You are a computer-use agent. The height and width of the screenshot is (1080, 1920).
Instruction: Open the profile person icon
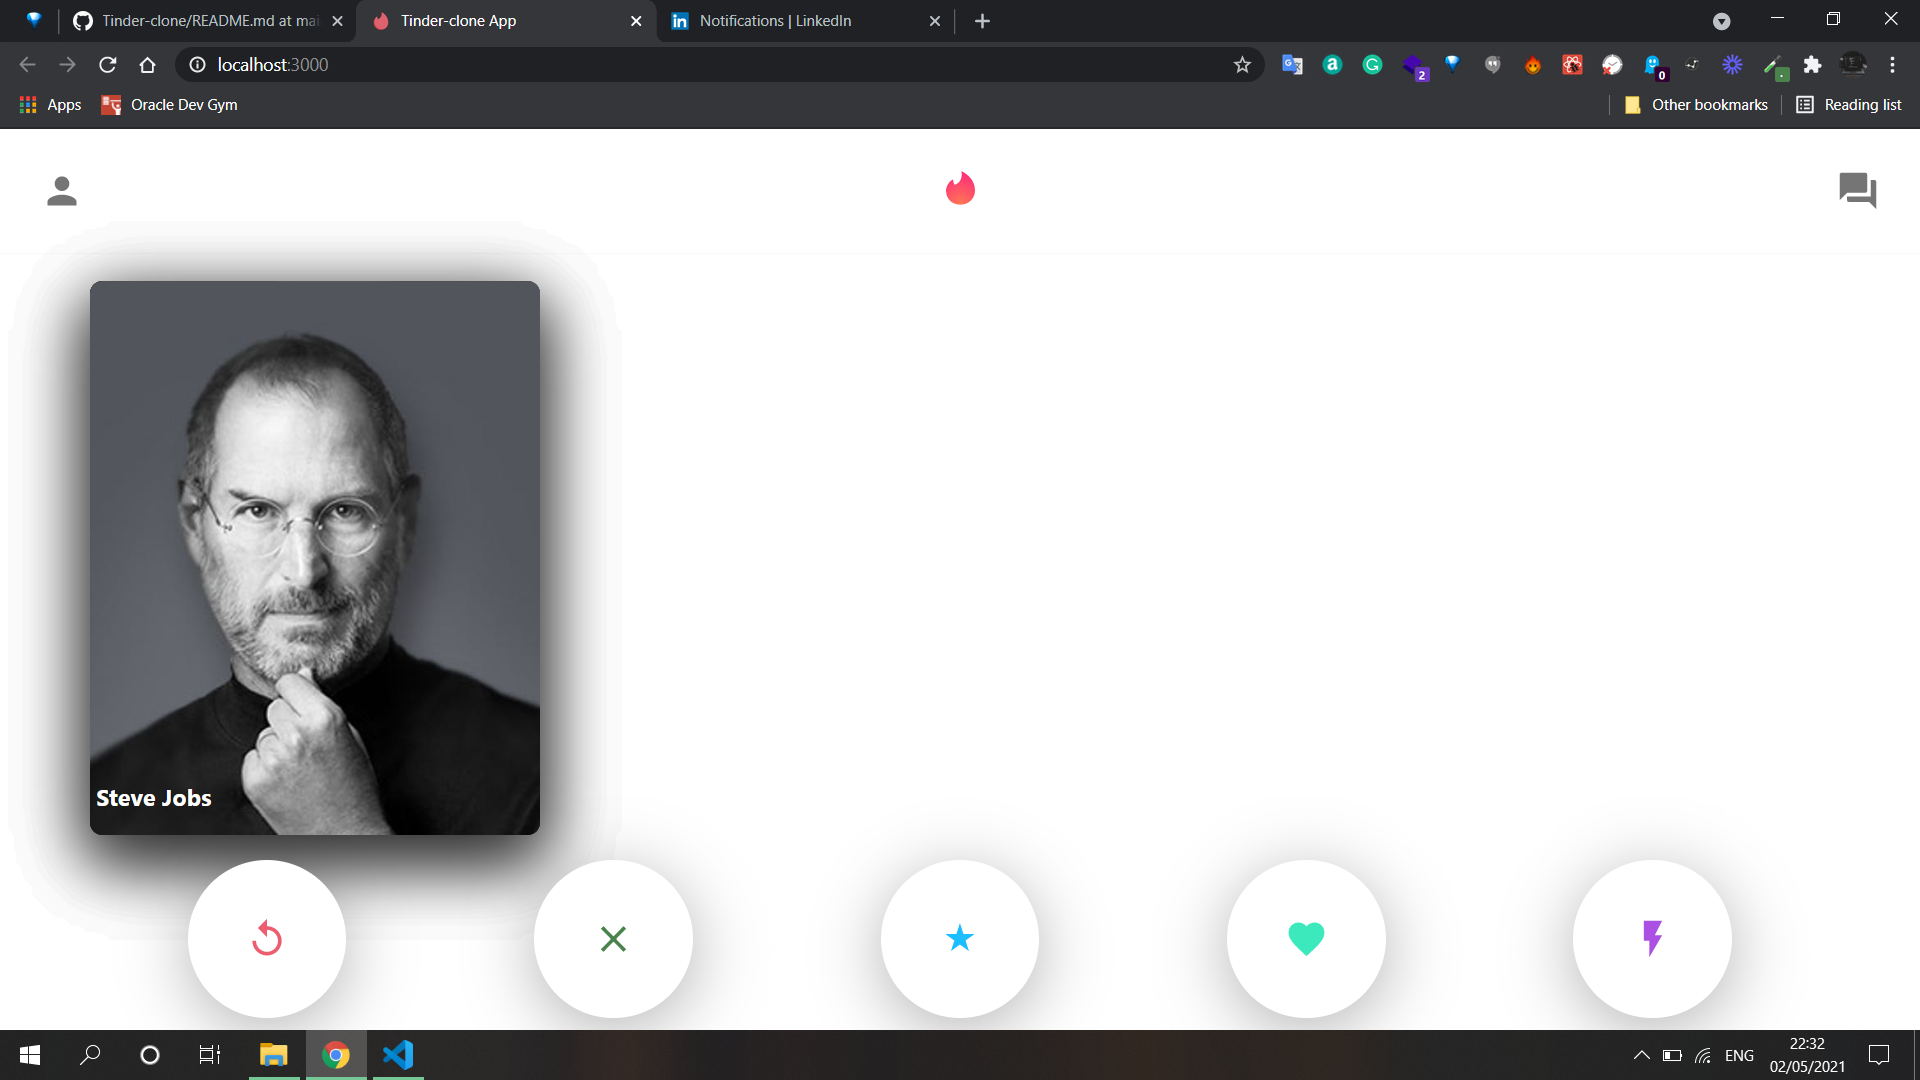62,190
